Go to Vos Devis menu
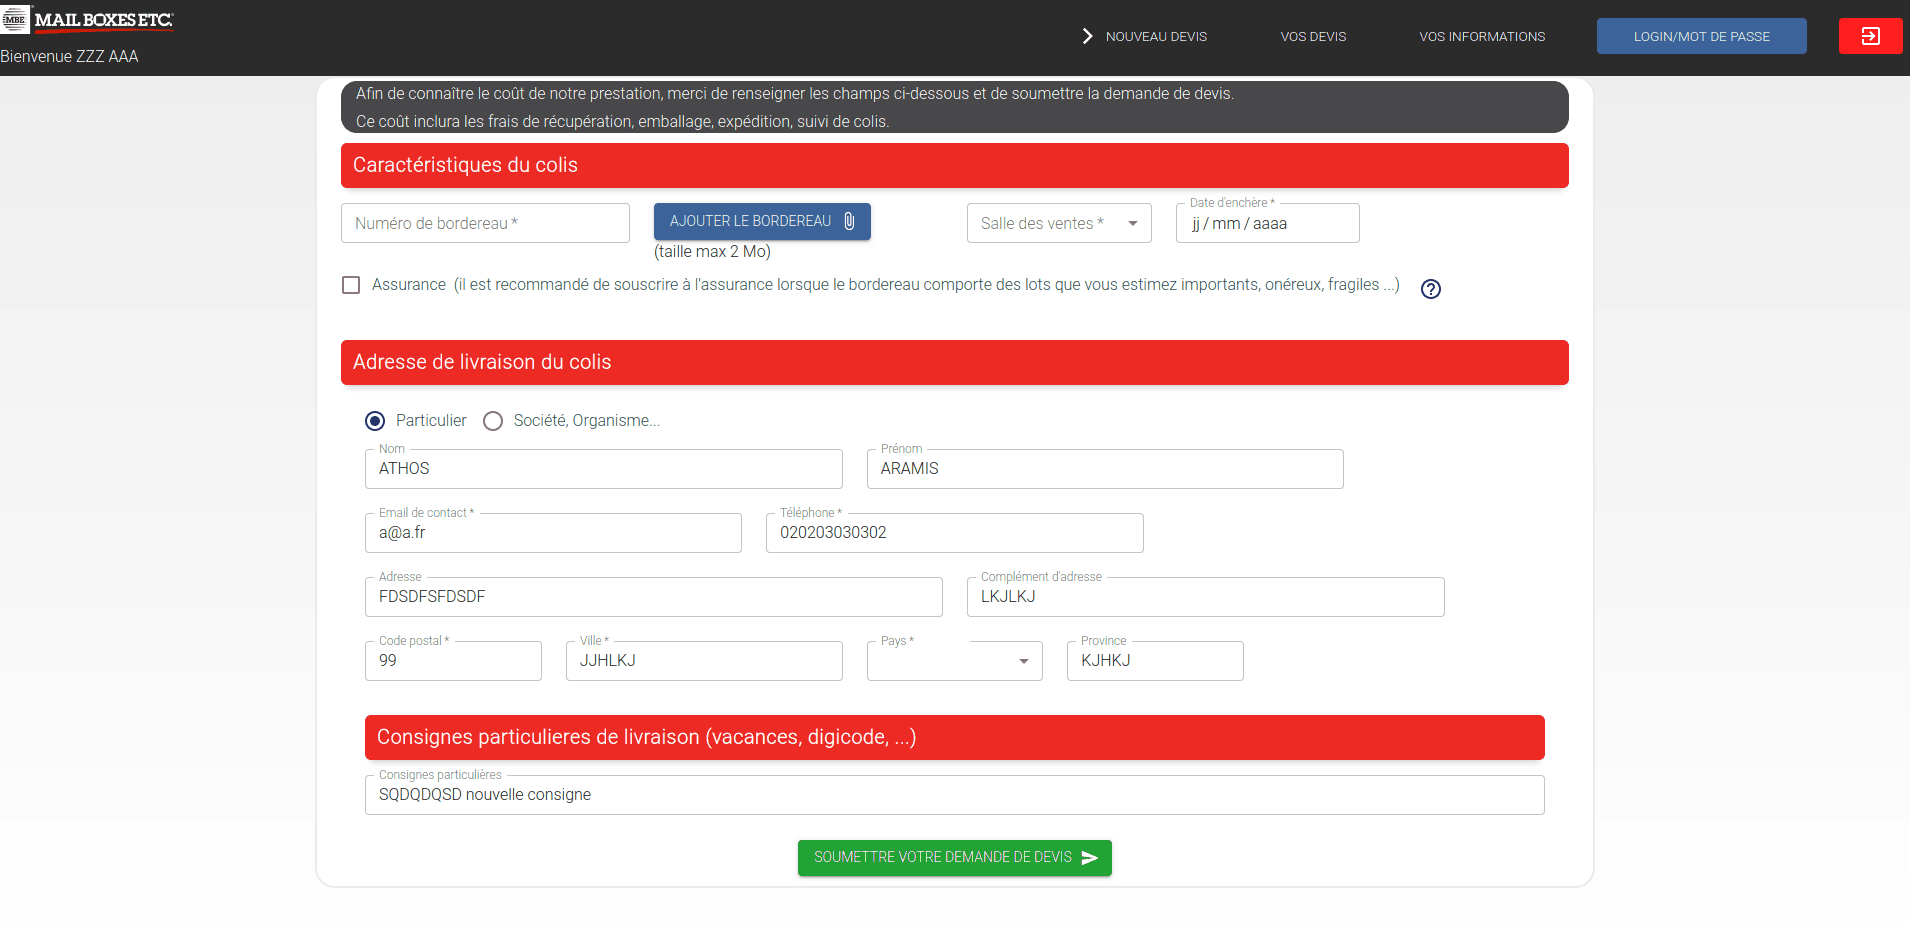Viewport: 1910px width, 943px height. [x=1312, y=36]
